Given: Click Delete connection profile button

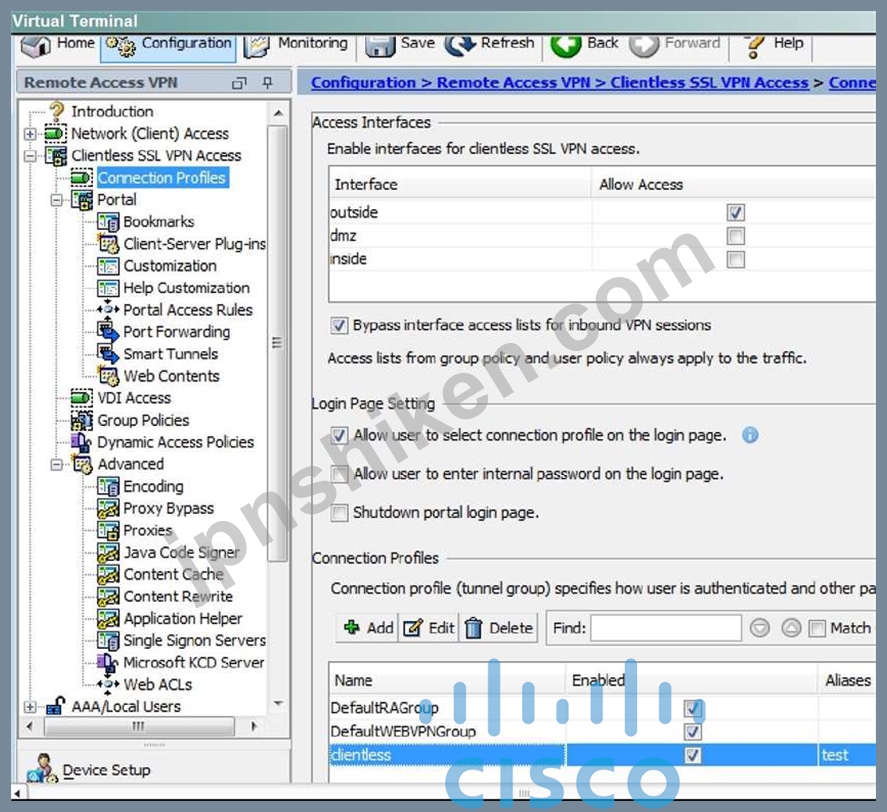Looking at the screenshot, I should coord(498,628).
